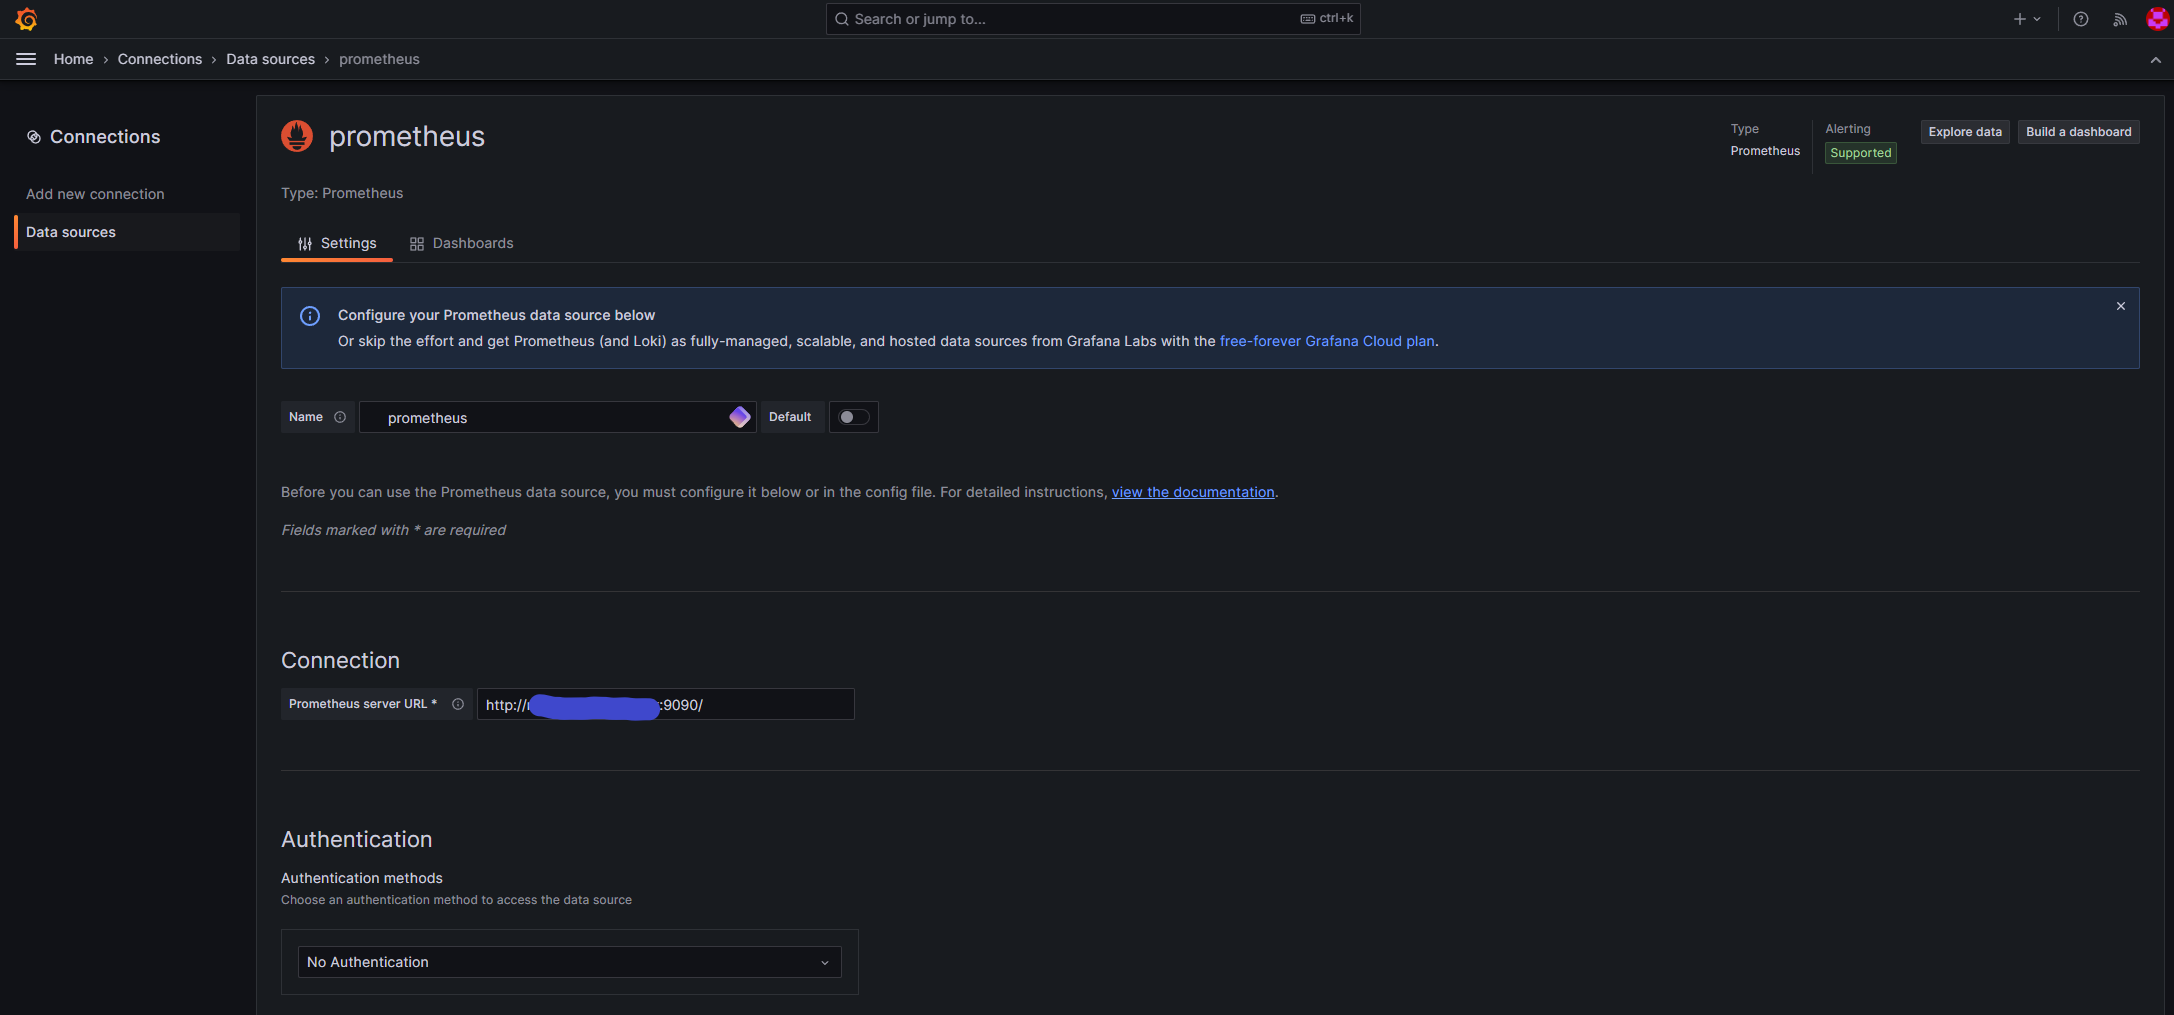This screenshot has width=2174, height=1015.
Task: Open the hamburger navigation menu
Action: tap(26, 59)
